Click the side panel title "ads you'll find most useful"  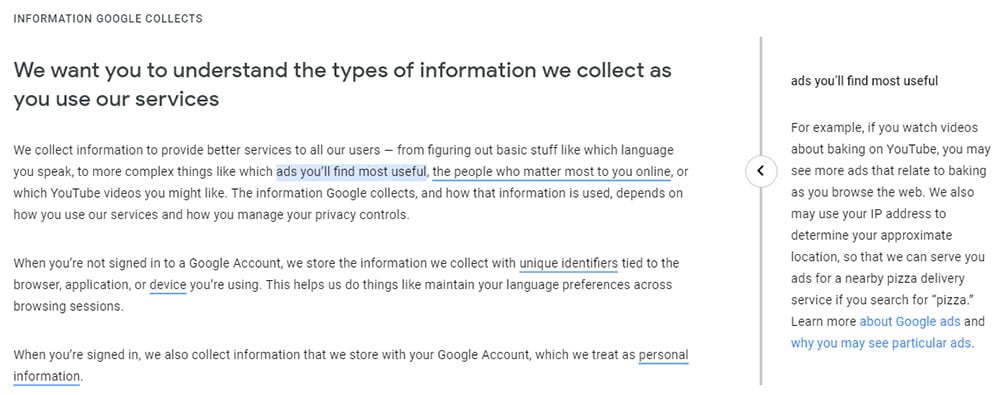(864, 81)
